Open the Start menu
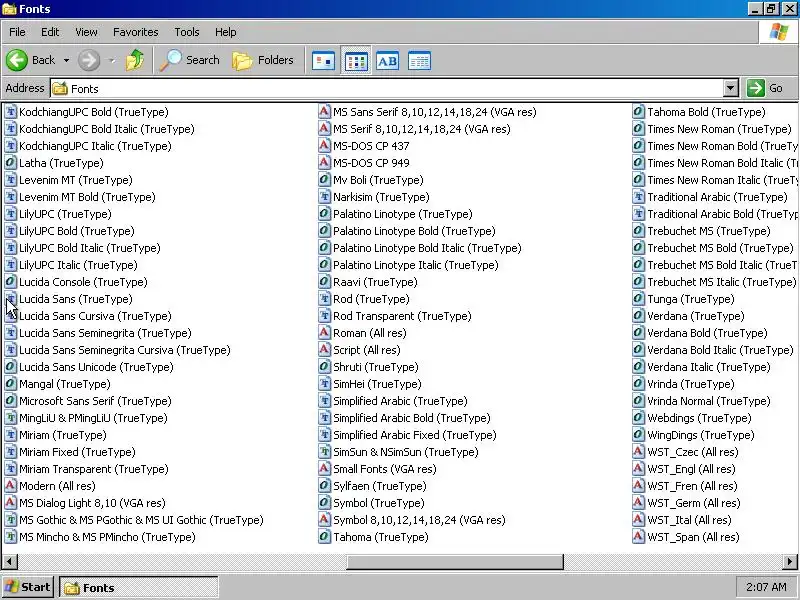The image size is (800, 600). point(28,587)
